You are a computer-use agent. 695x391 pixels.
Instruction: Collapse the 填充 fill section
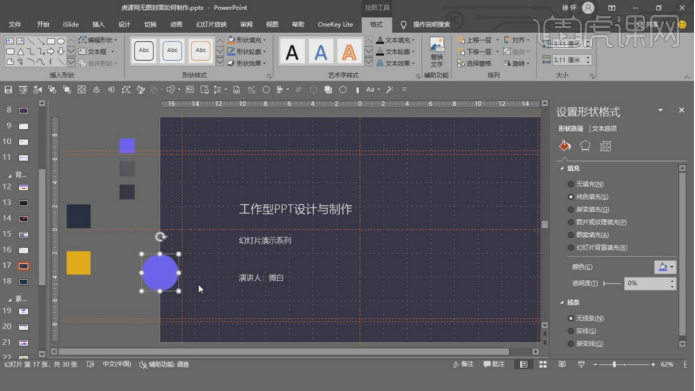570,168
